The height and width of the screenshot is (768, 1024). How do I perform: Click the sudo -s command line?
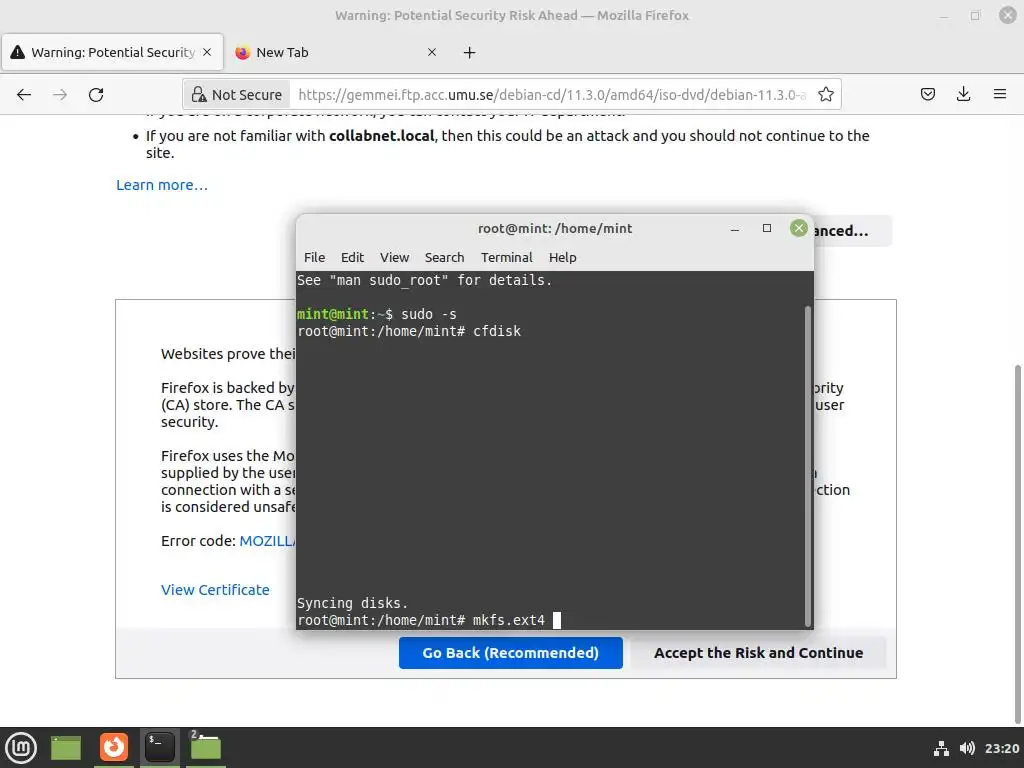coord(377,314)
